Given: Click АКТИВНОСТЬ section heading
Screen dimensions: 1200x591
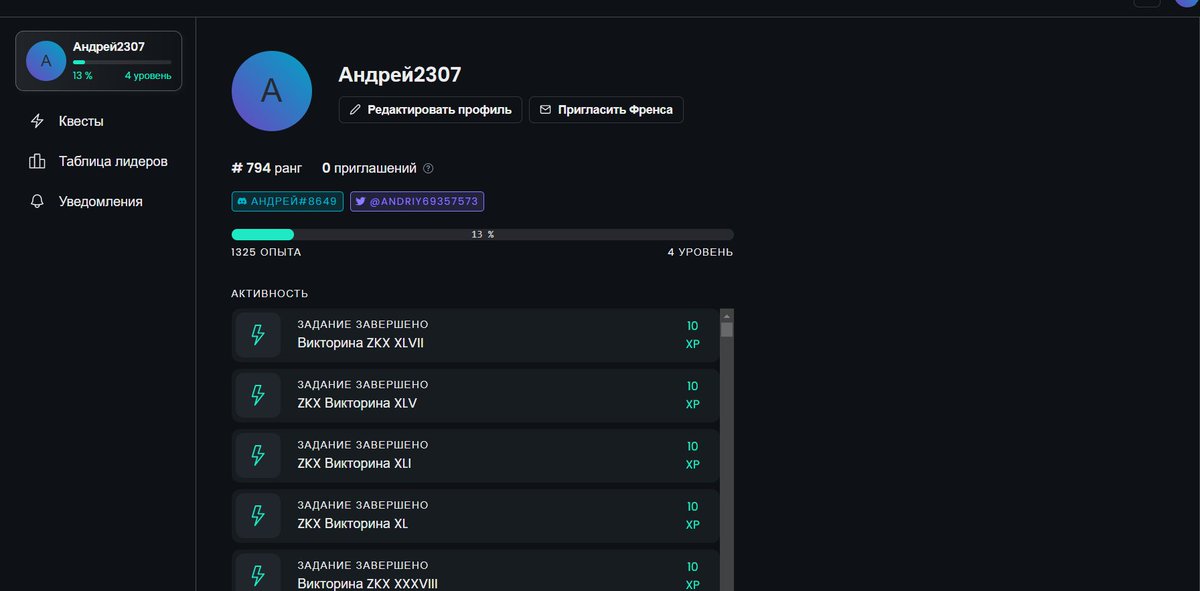Looking at the screenshot, I should tap(270, 294).
